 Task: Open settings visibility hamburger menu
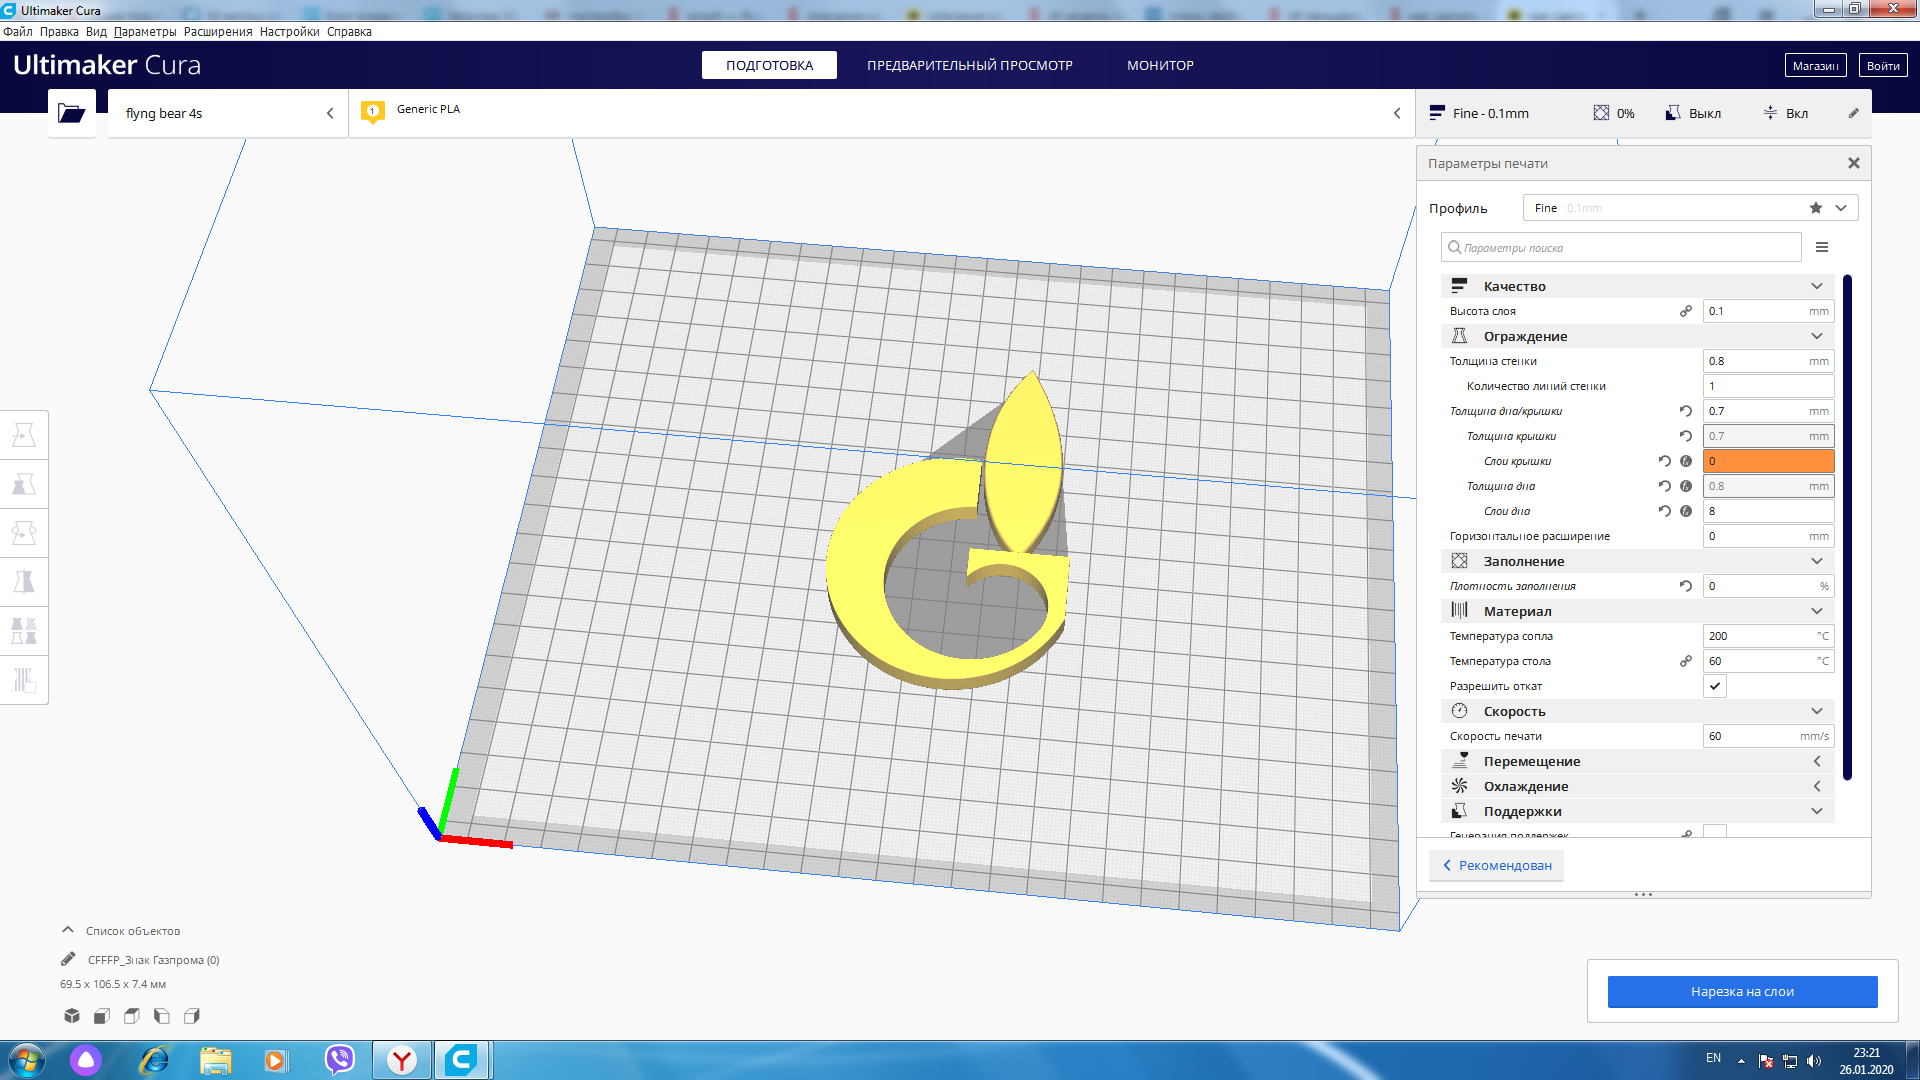click(x=1822, y=247)
